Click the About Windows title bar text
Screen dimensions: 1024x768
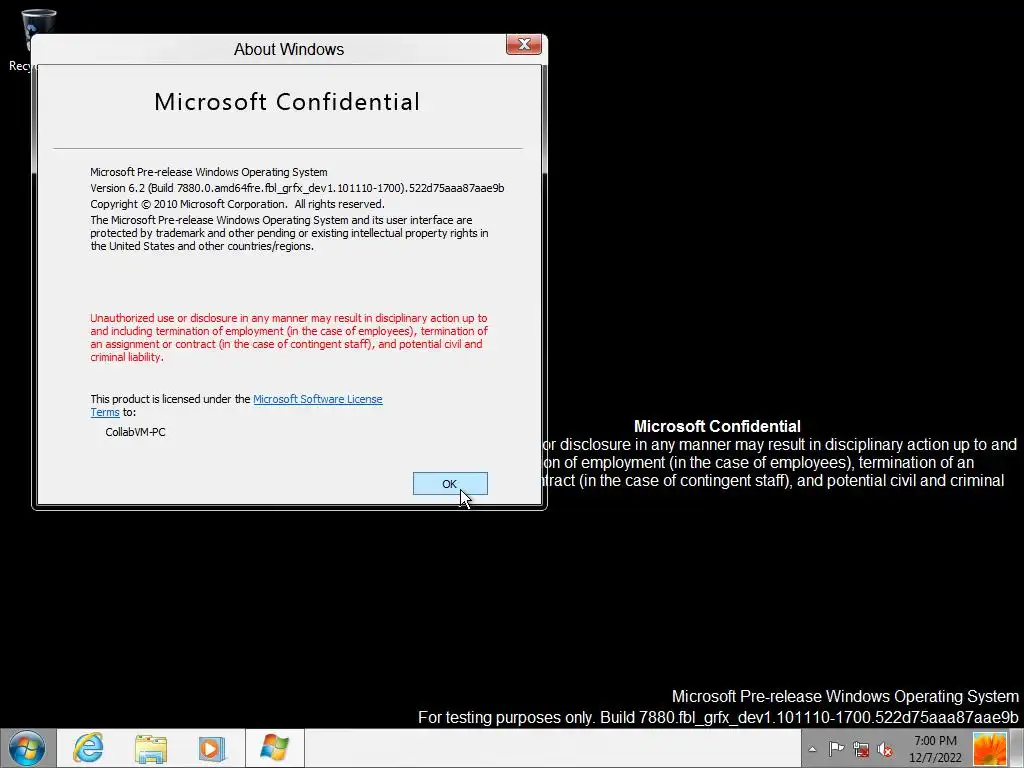pos(289,50)
